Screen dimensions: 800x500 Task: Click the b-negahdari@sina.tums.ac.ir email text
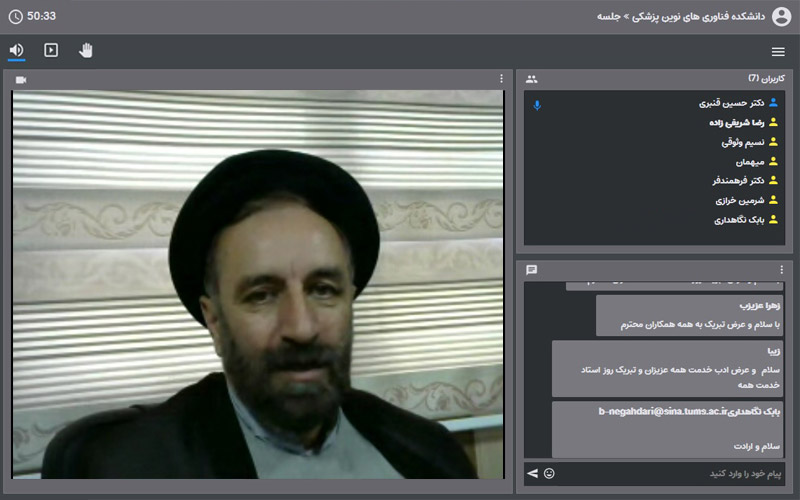662,411
